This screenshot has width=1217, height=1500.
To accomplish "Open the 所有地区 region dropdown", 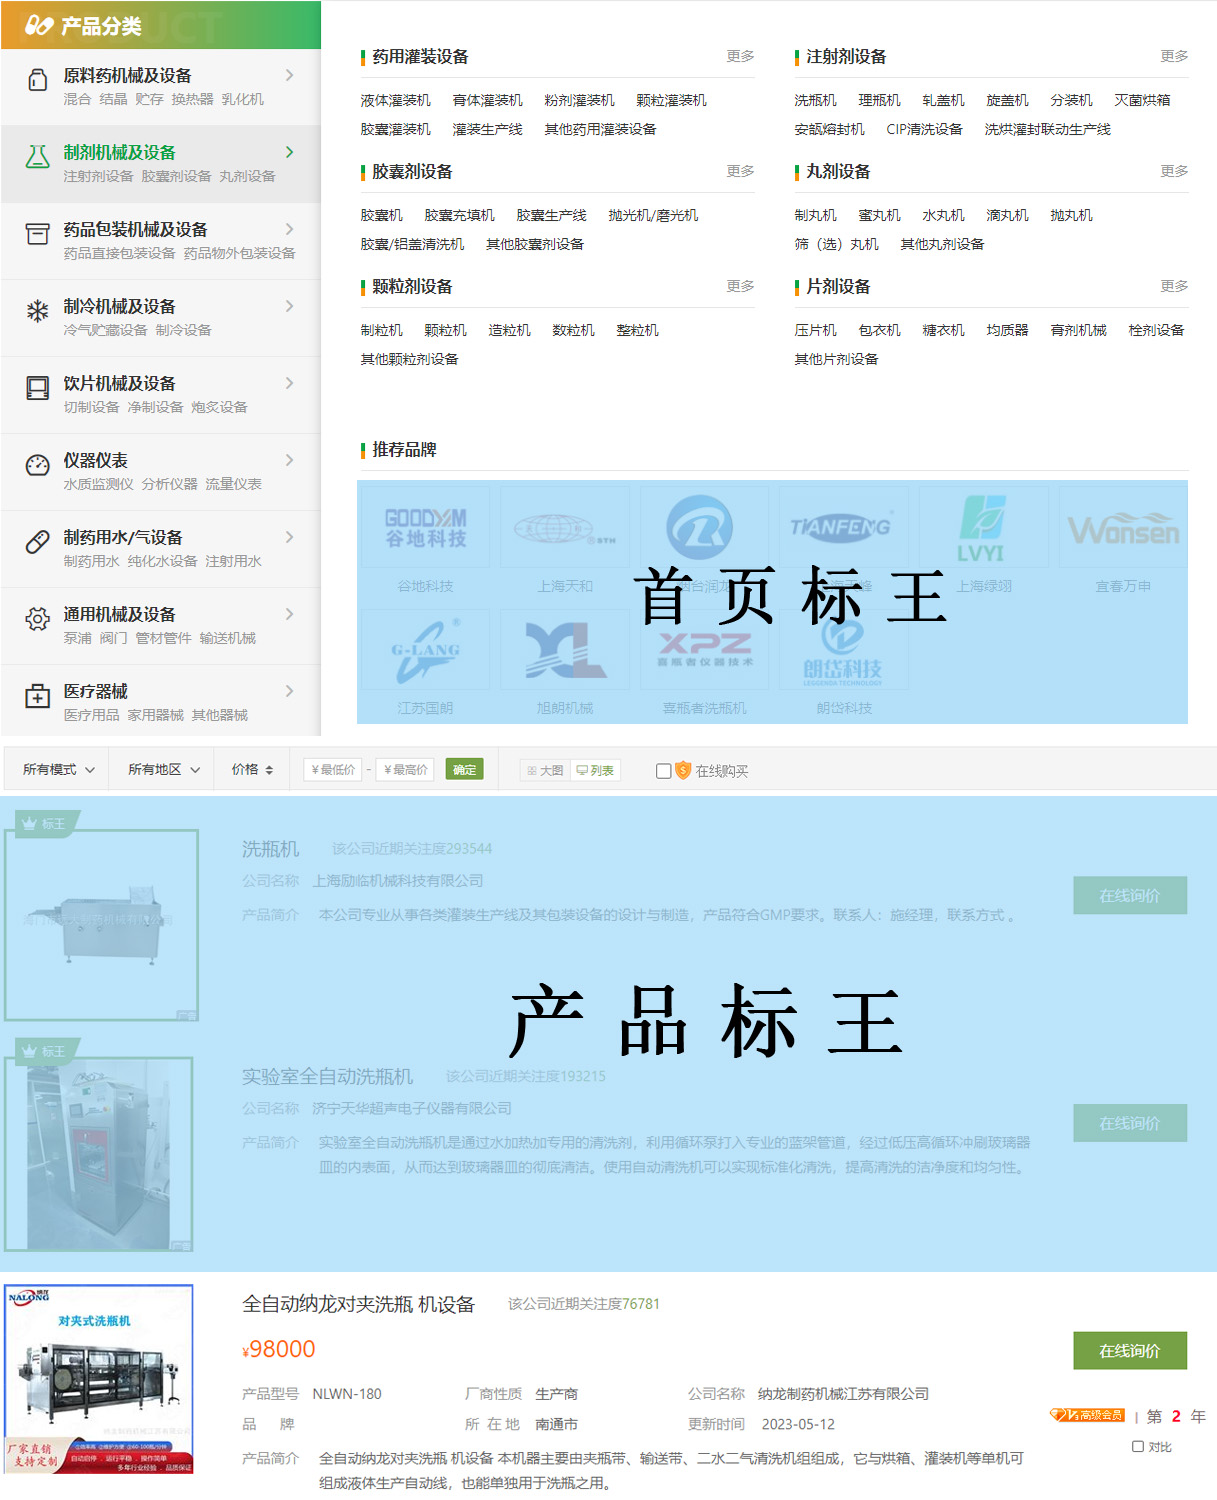I will (163, 770).
